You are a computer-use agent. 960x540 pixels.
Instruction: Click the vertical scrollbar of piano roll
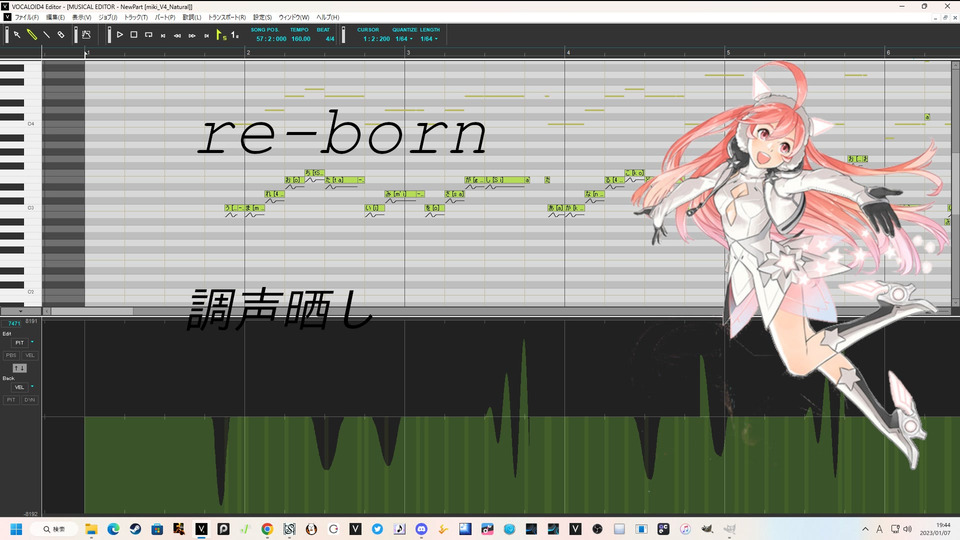955,182
